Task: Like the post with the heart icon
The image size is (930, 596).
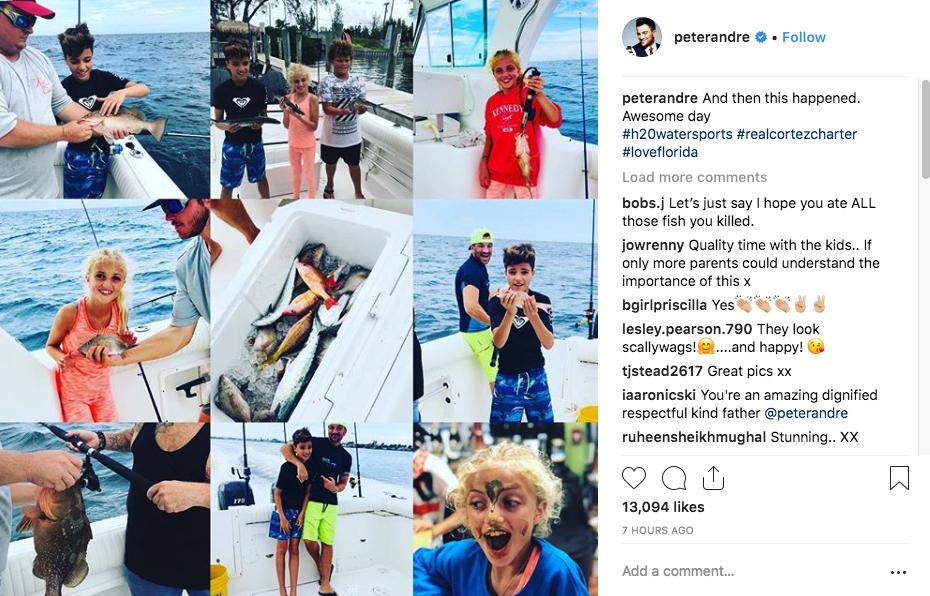Action: pyautogui.click(x=633, y=478)
